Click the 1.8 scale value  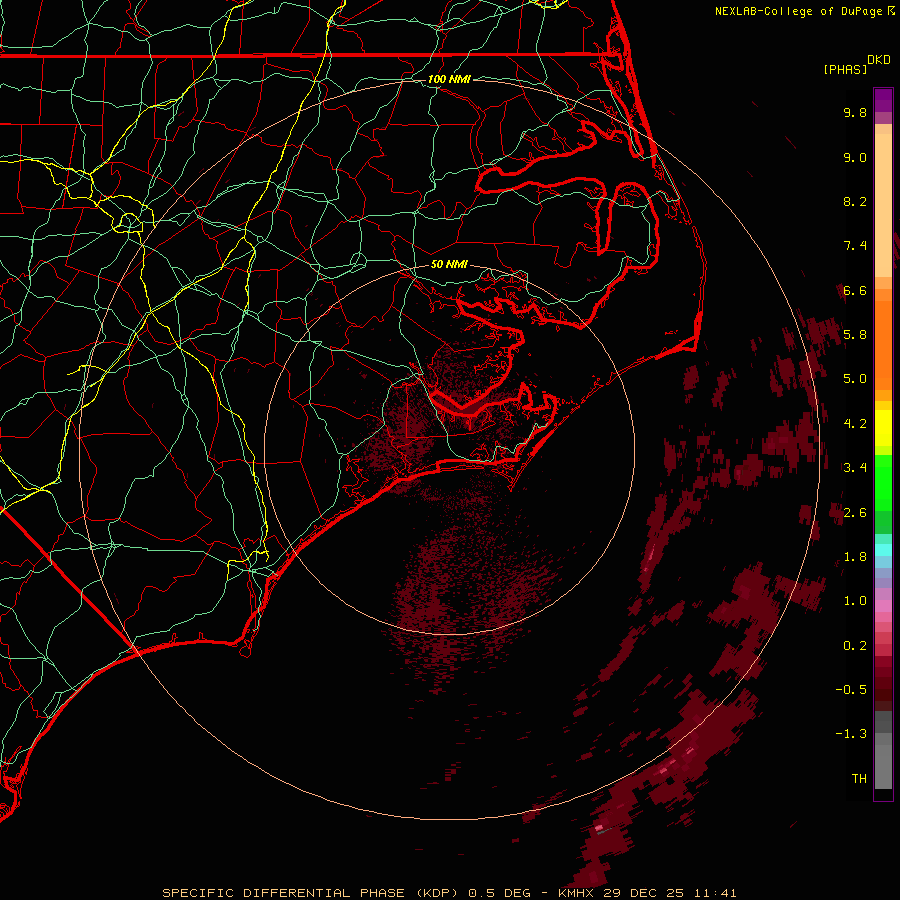tap(855, 557)
